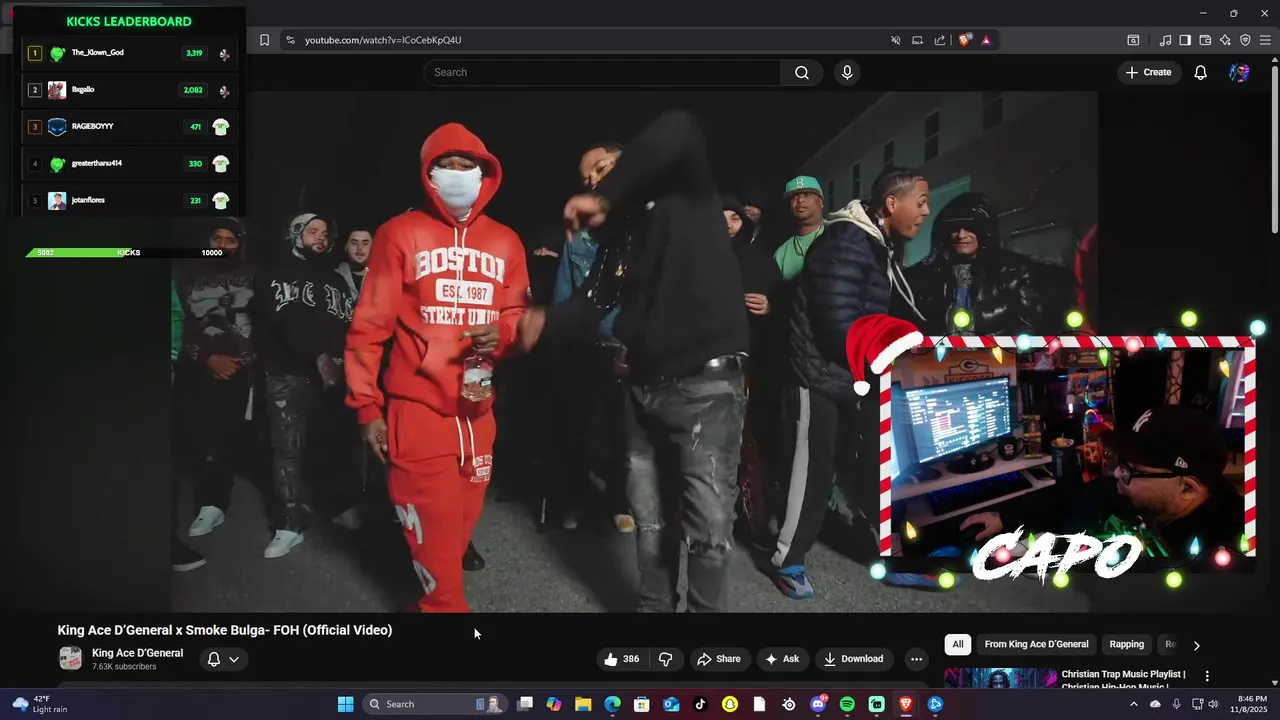The image size is (1280, 720).
Task: Open Task View from taskbar
Action: tap(525, 704)
